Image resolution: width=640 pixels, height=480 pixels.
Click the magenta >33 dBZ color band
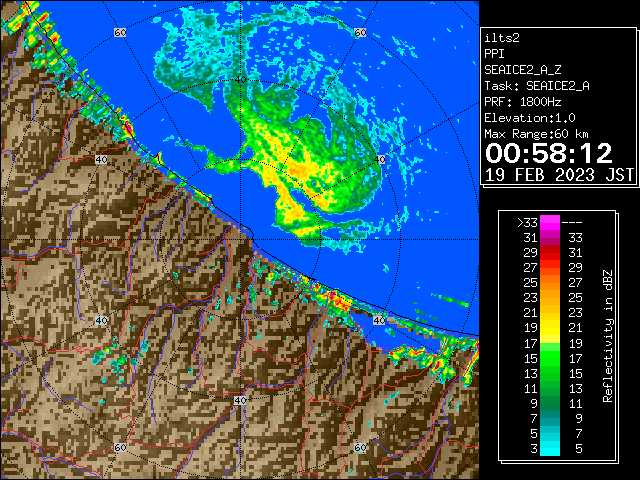click(x=549, y=223)
